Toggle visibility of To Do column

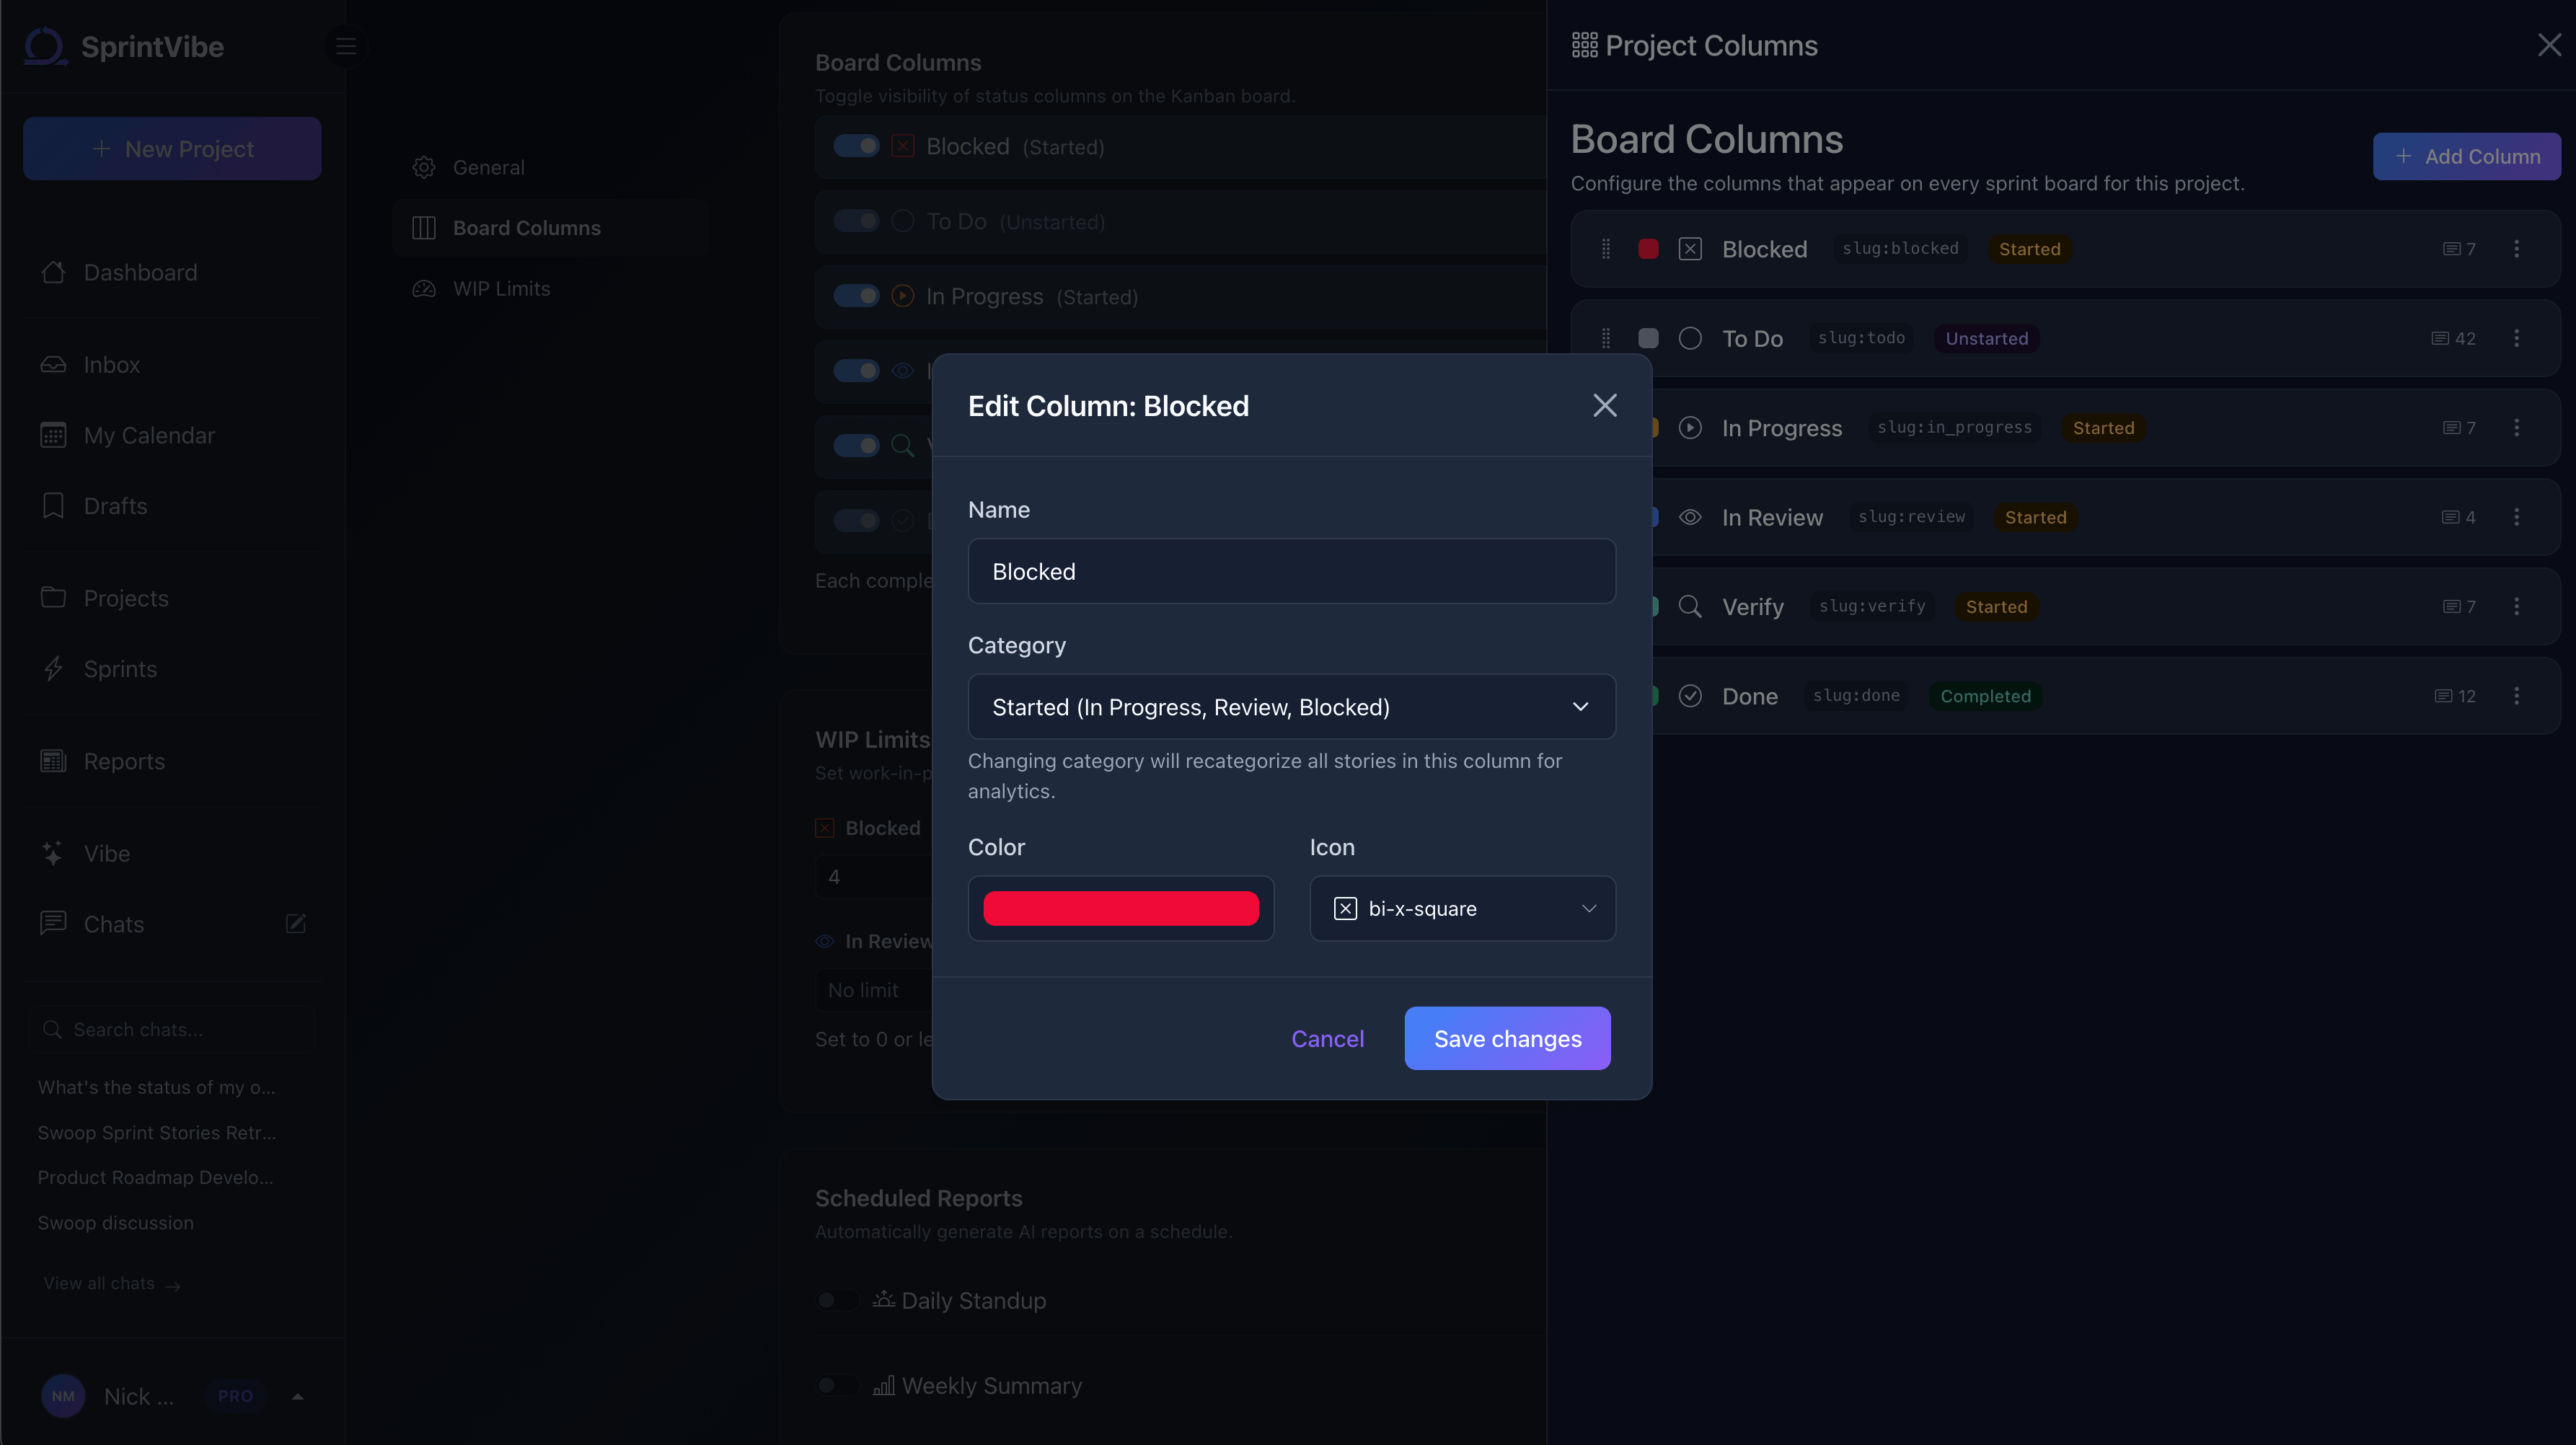(x=857, y=221)
